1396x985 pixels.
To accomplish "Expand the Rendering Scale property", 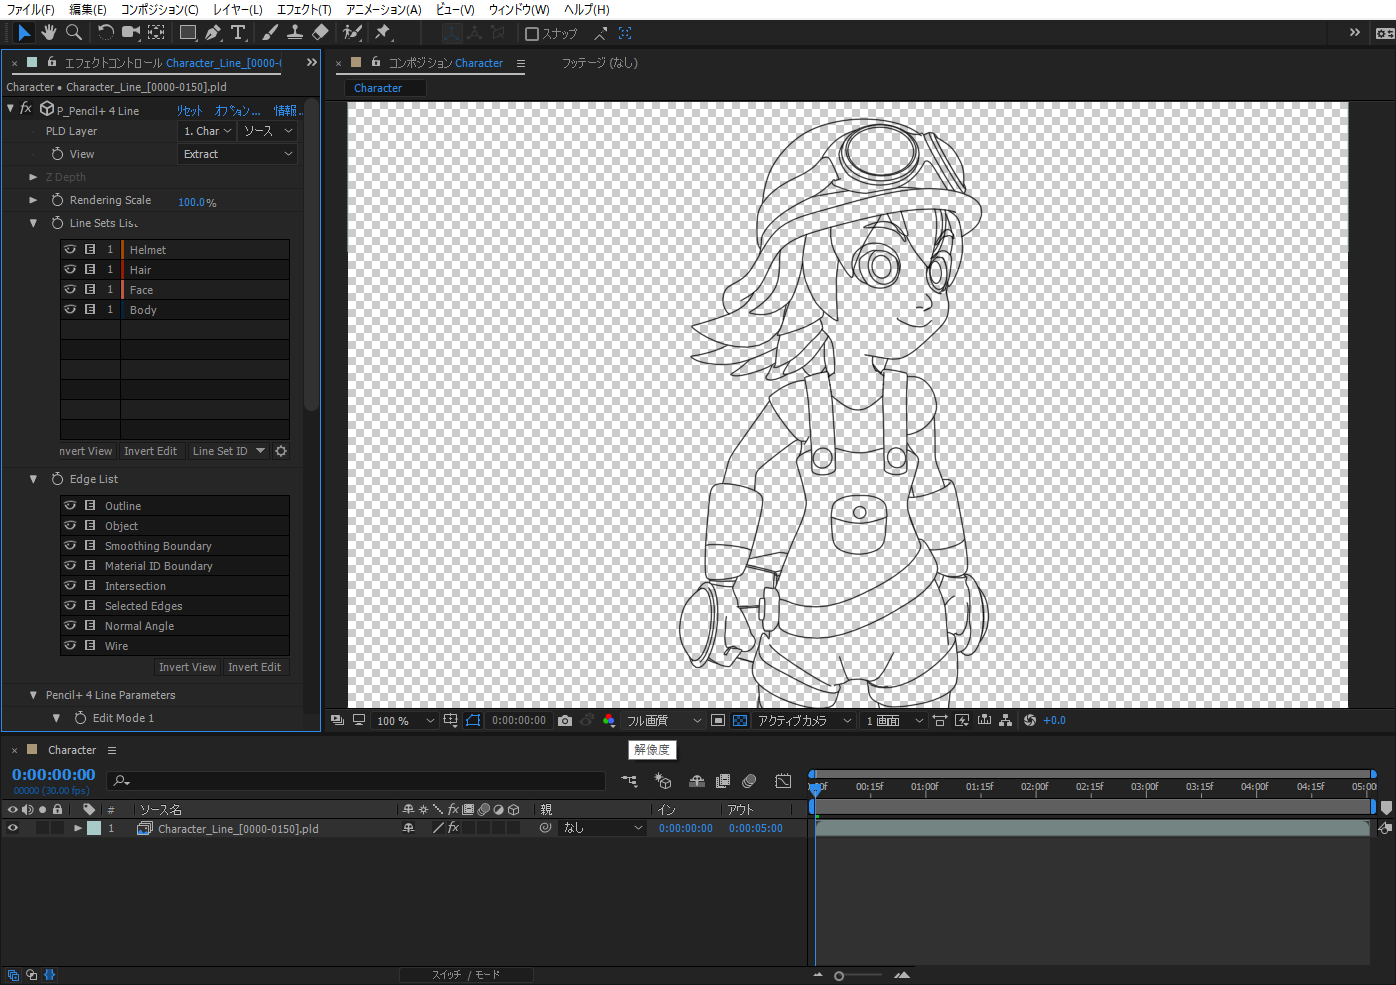I will point(33,200).
